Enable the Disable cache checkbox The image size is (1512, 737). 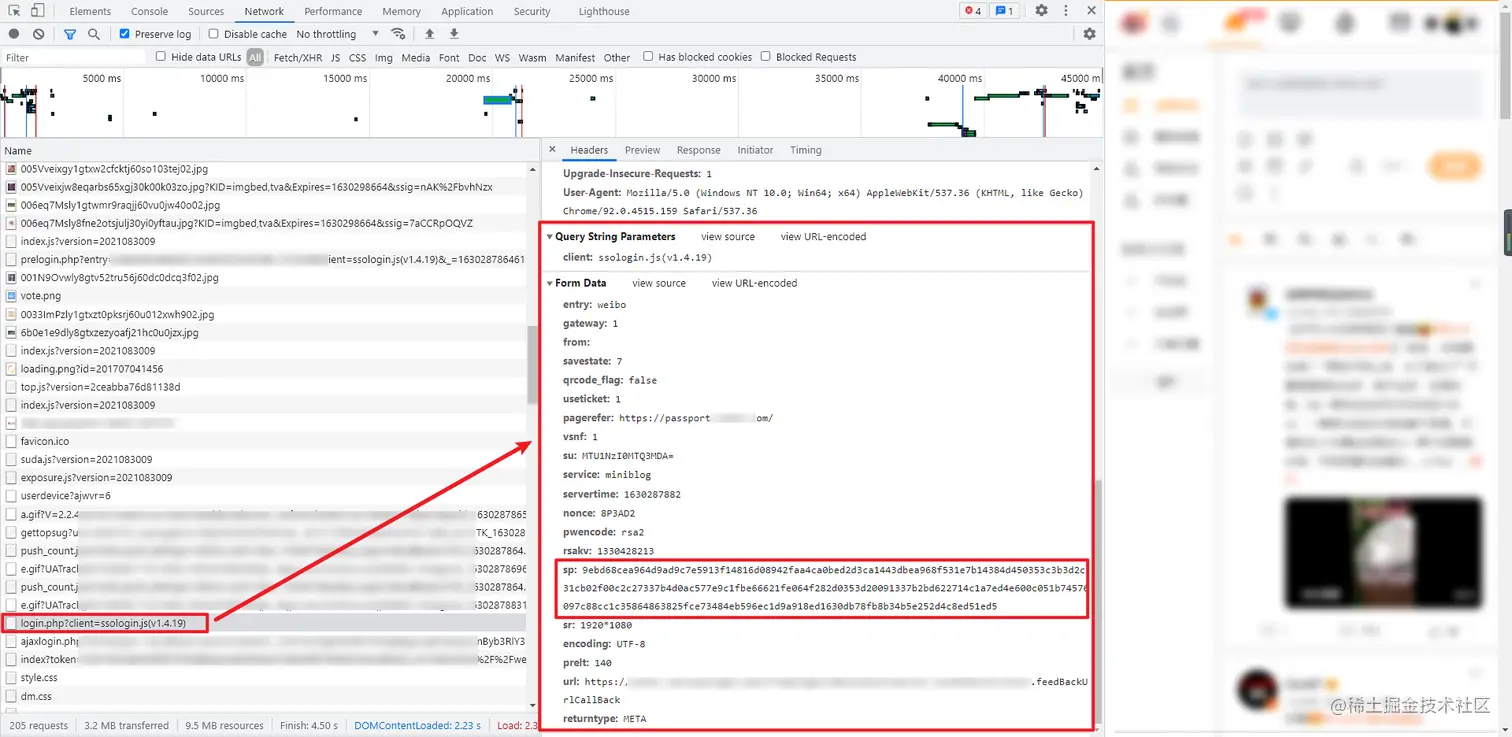pos(213,34)
